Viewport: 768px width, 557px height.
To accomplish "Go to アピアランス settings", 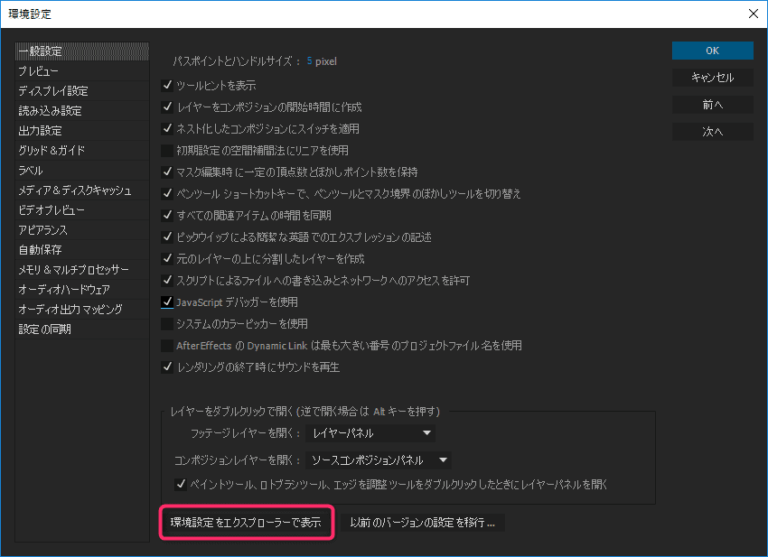I will pos(45,230).
